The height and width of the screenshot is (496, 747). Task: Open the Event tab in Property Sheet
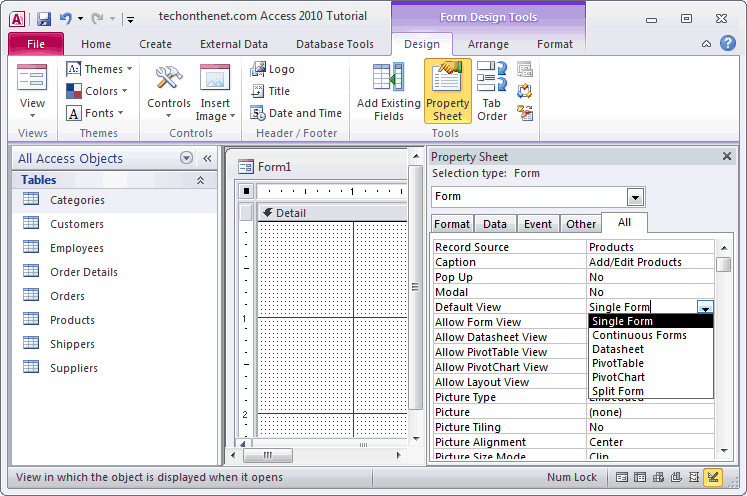537,224
